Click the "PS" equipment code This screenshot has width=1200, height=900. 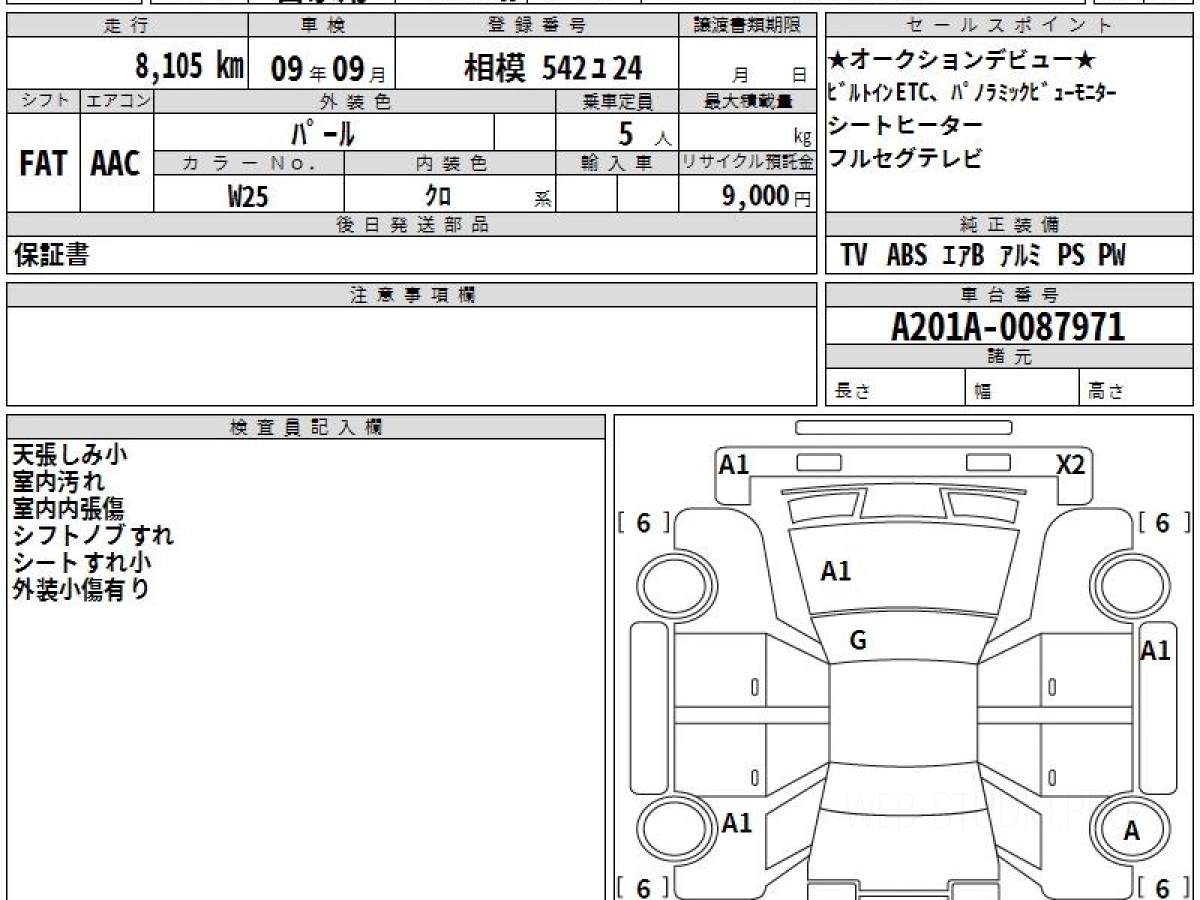click(x=1071, y=255)
